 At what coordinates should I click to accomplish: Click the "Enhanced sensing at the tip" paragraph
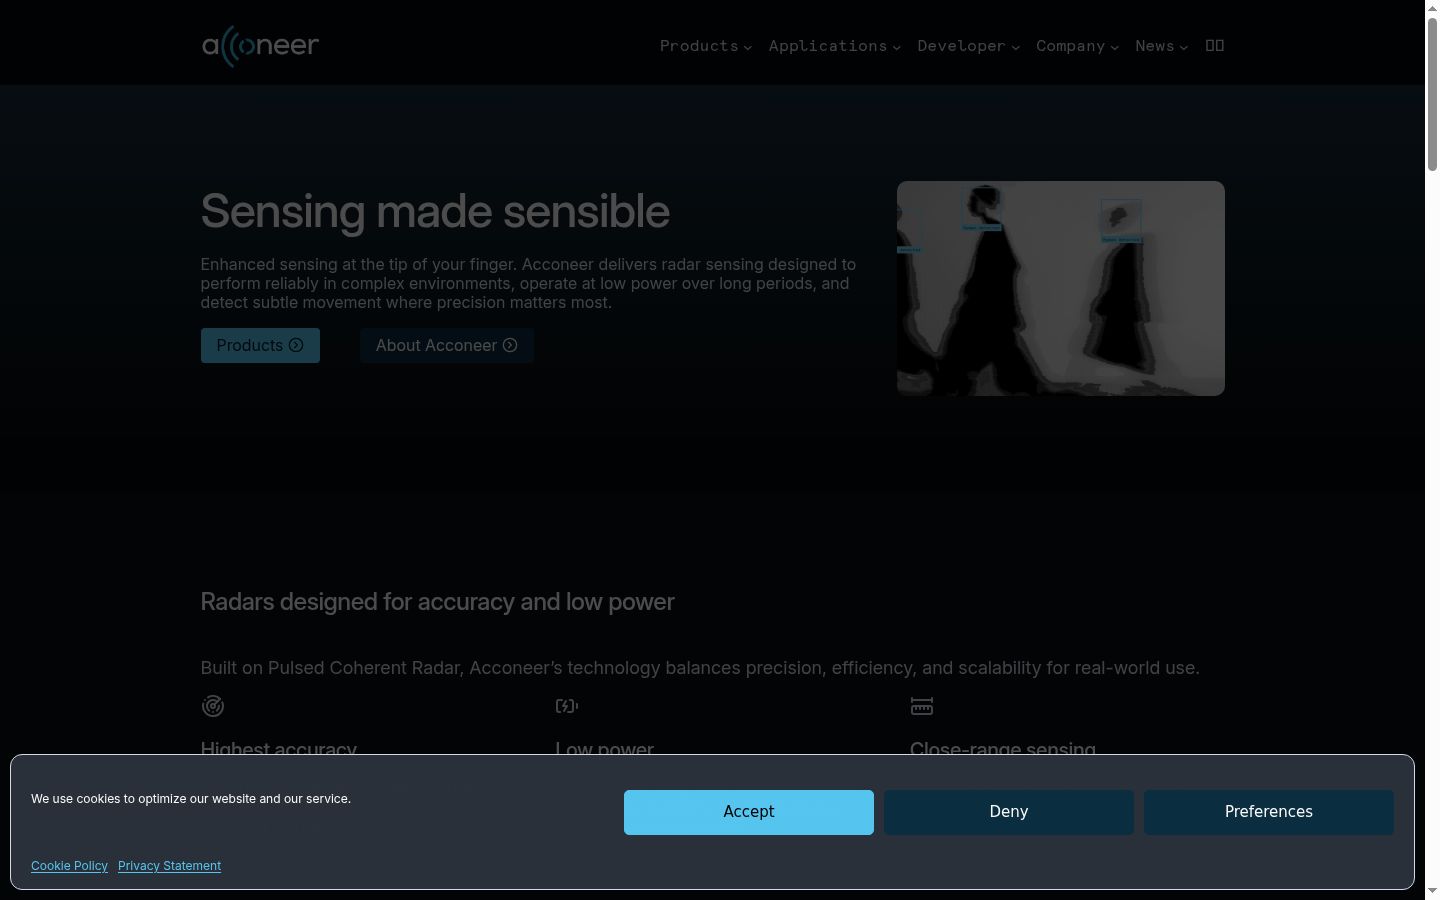point(528,283)
